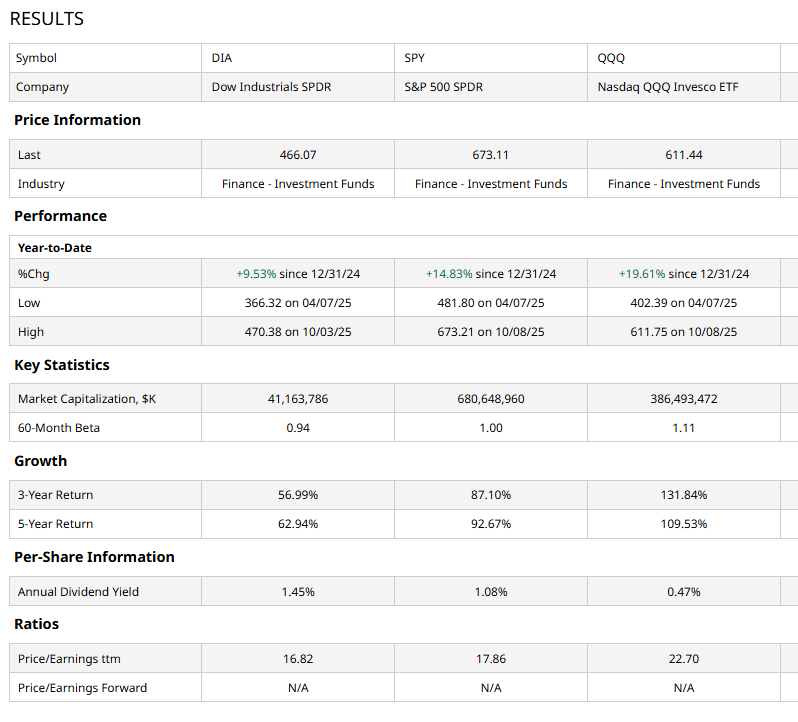
Task: Click the RESULTS heading
Action: 47,19
